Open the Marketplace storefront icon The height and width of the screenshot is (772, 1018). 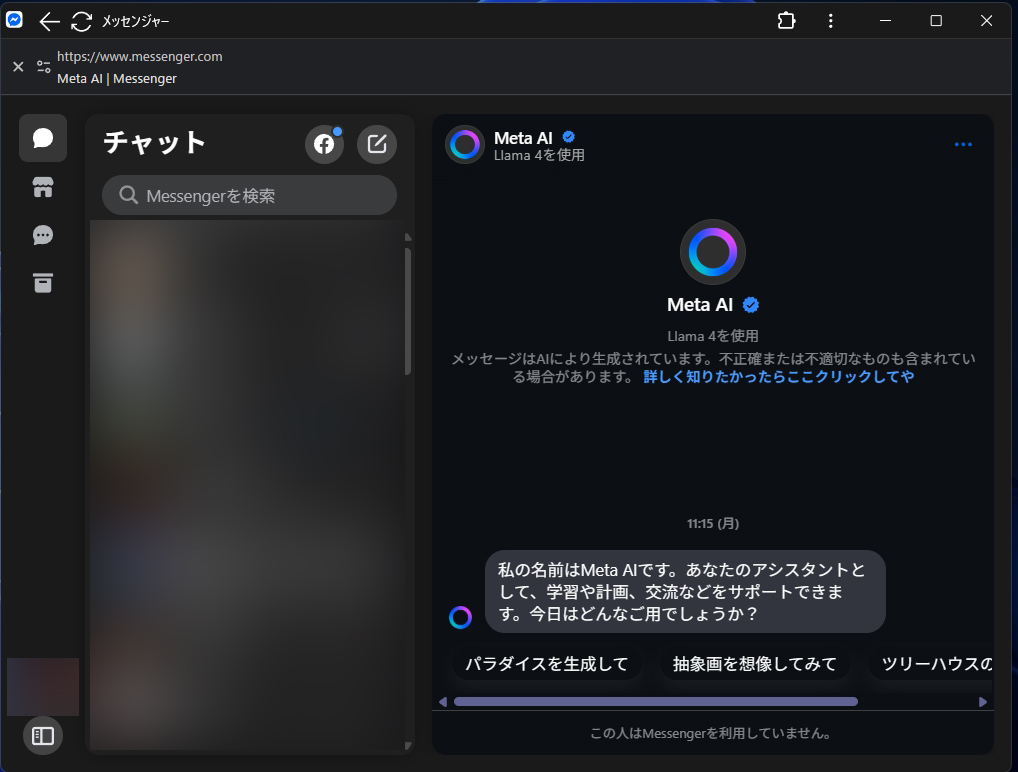point(43,188)
